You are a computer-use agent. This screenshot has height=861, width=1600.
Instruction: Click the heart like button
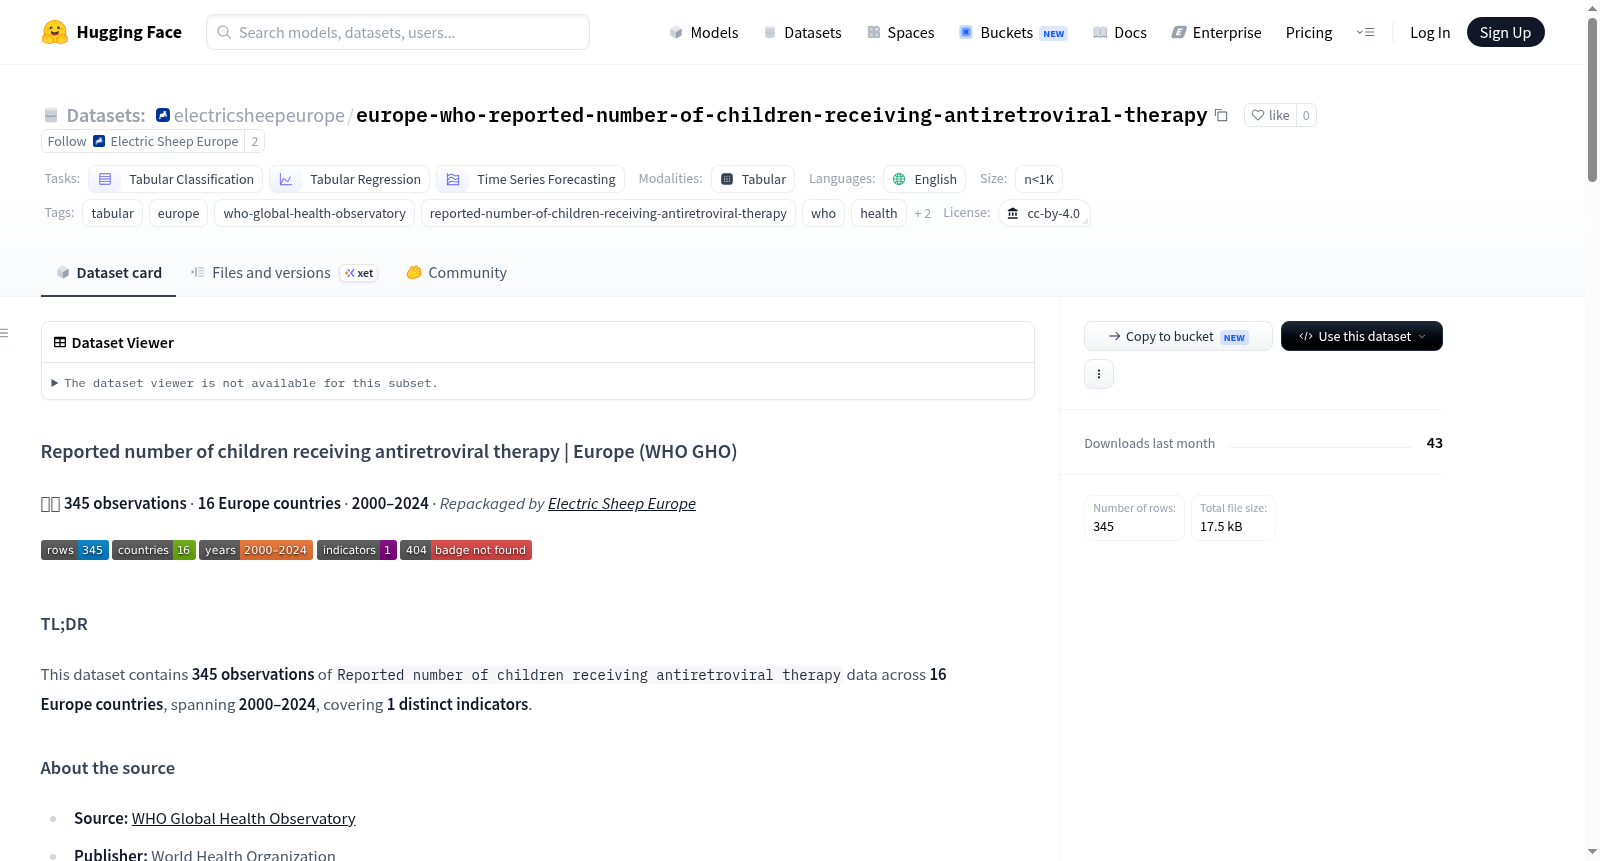pos(1270,115)
